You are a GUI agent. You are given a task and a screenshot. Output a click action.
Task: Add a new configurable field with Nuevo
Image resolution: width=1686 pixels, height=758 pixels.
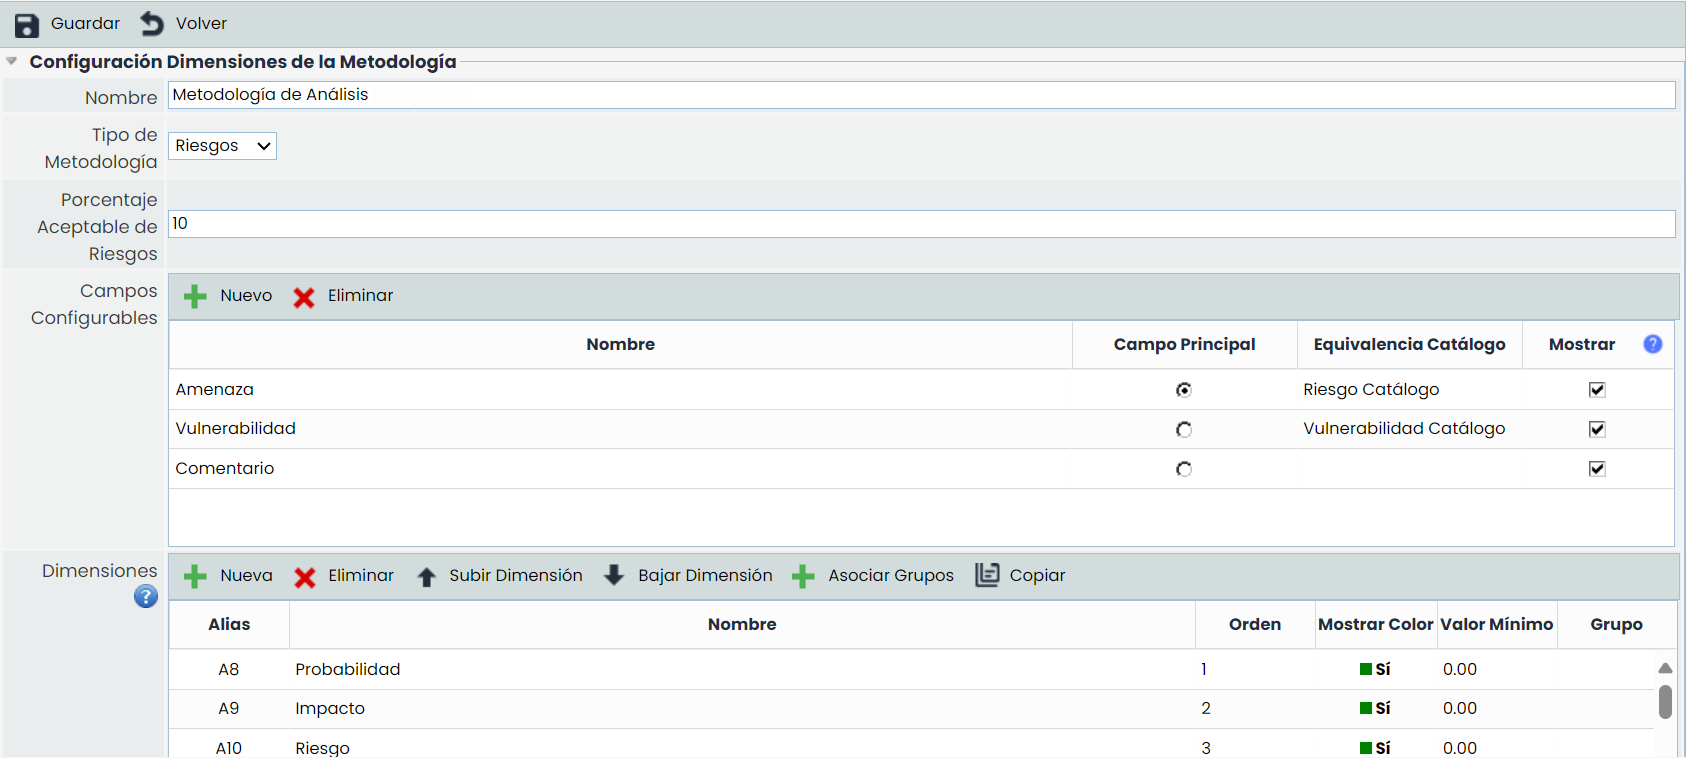[x=196, y=296]
